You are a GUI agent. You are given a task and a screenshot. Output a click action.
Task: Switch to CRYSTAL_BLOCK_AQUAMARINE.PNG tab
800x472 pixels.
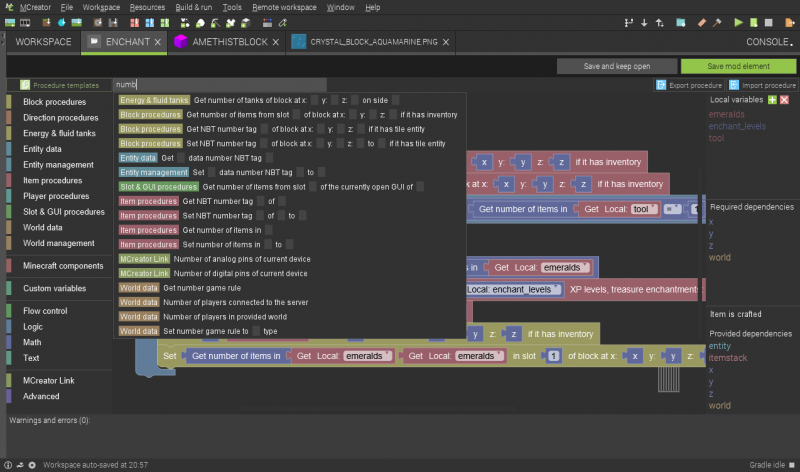[x=370, y=42]
